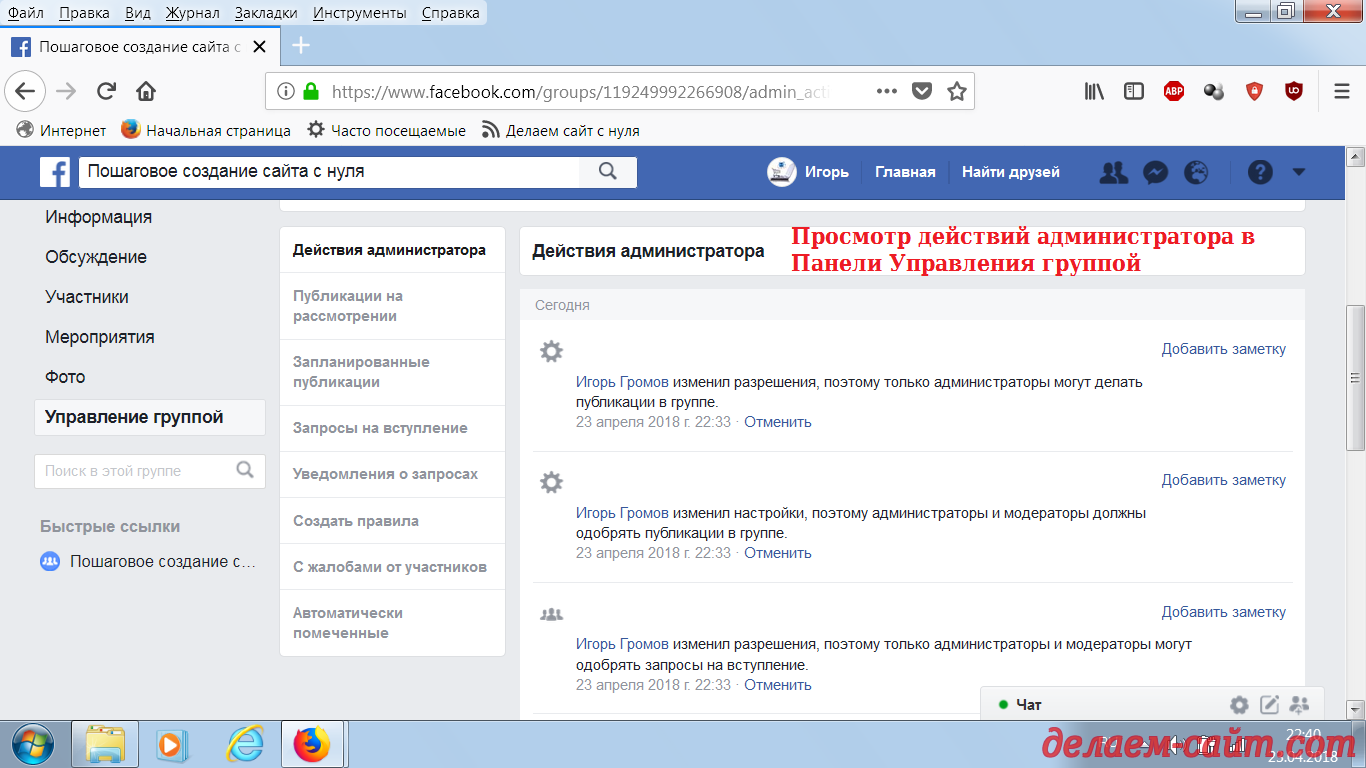The width and height of the screenshot is (1366, 768).
Task: Add people to chat via icon
Action: pos(1299,704)
